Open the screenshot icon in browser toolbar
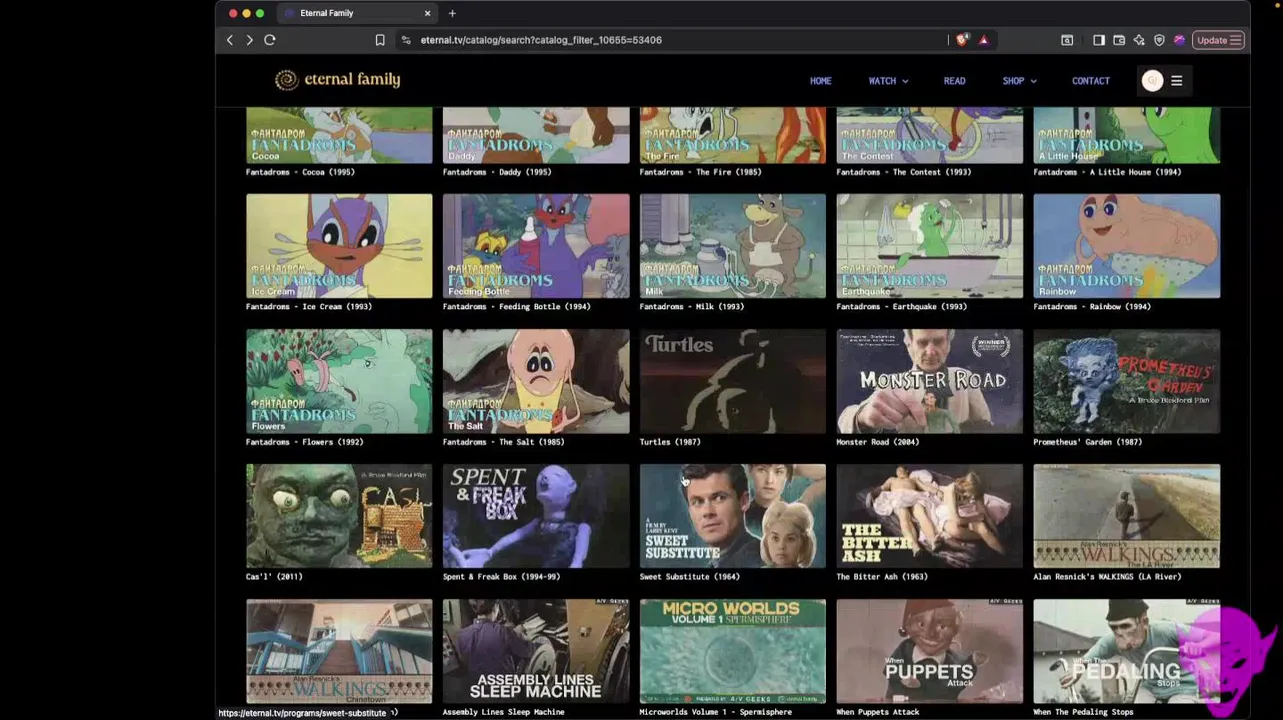The height and width of the screenshot is (720, 1283). [x=1067, y=40]
